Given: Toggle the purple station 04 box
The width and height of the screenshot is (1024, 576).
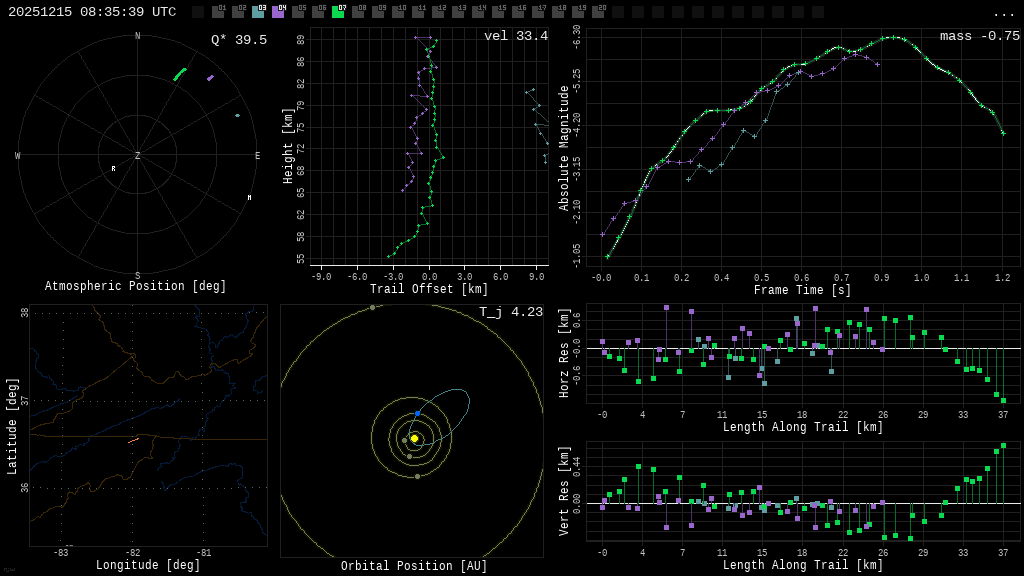Looking at the screenshot, I should 278,12.
